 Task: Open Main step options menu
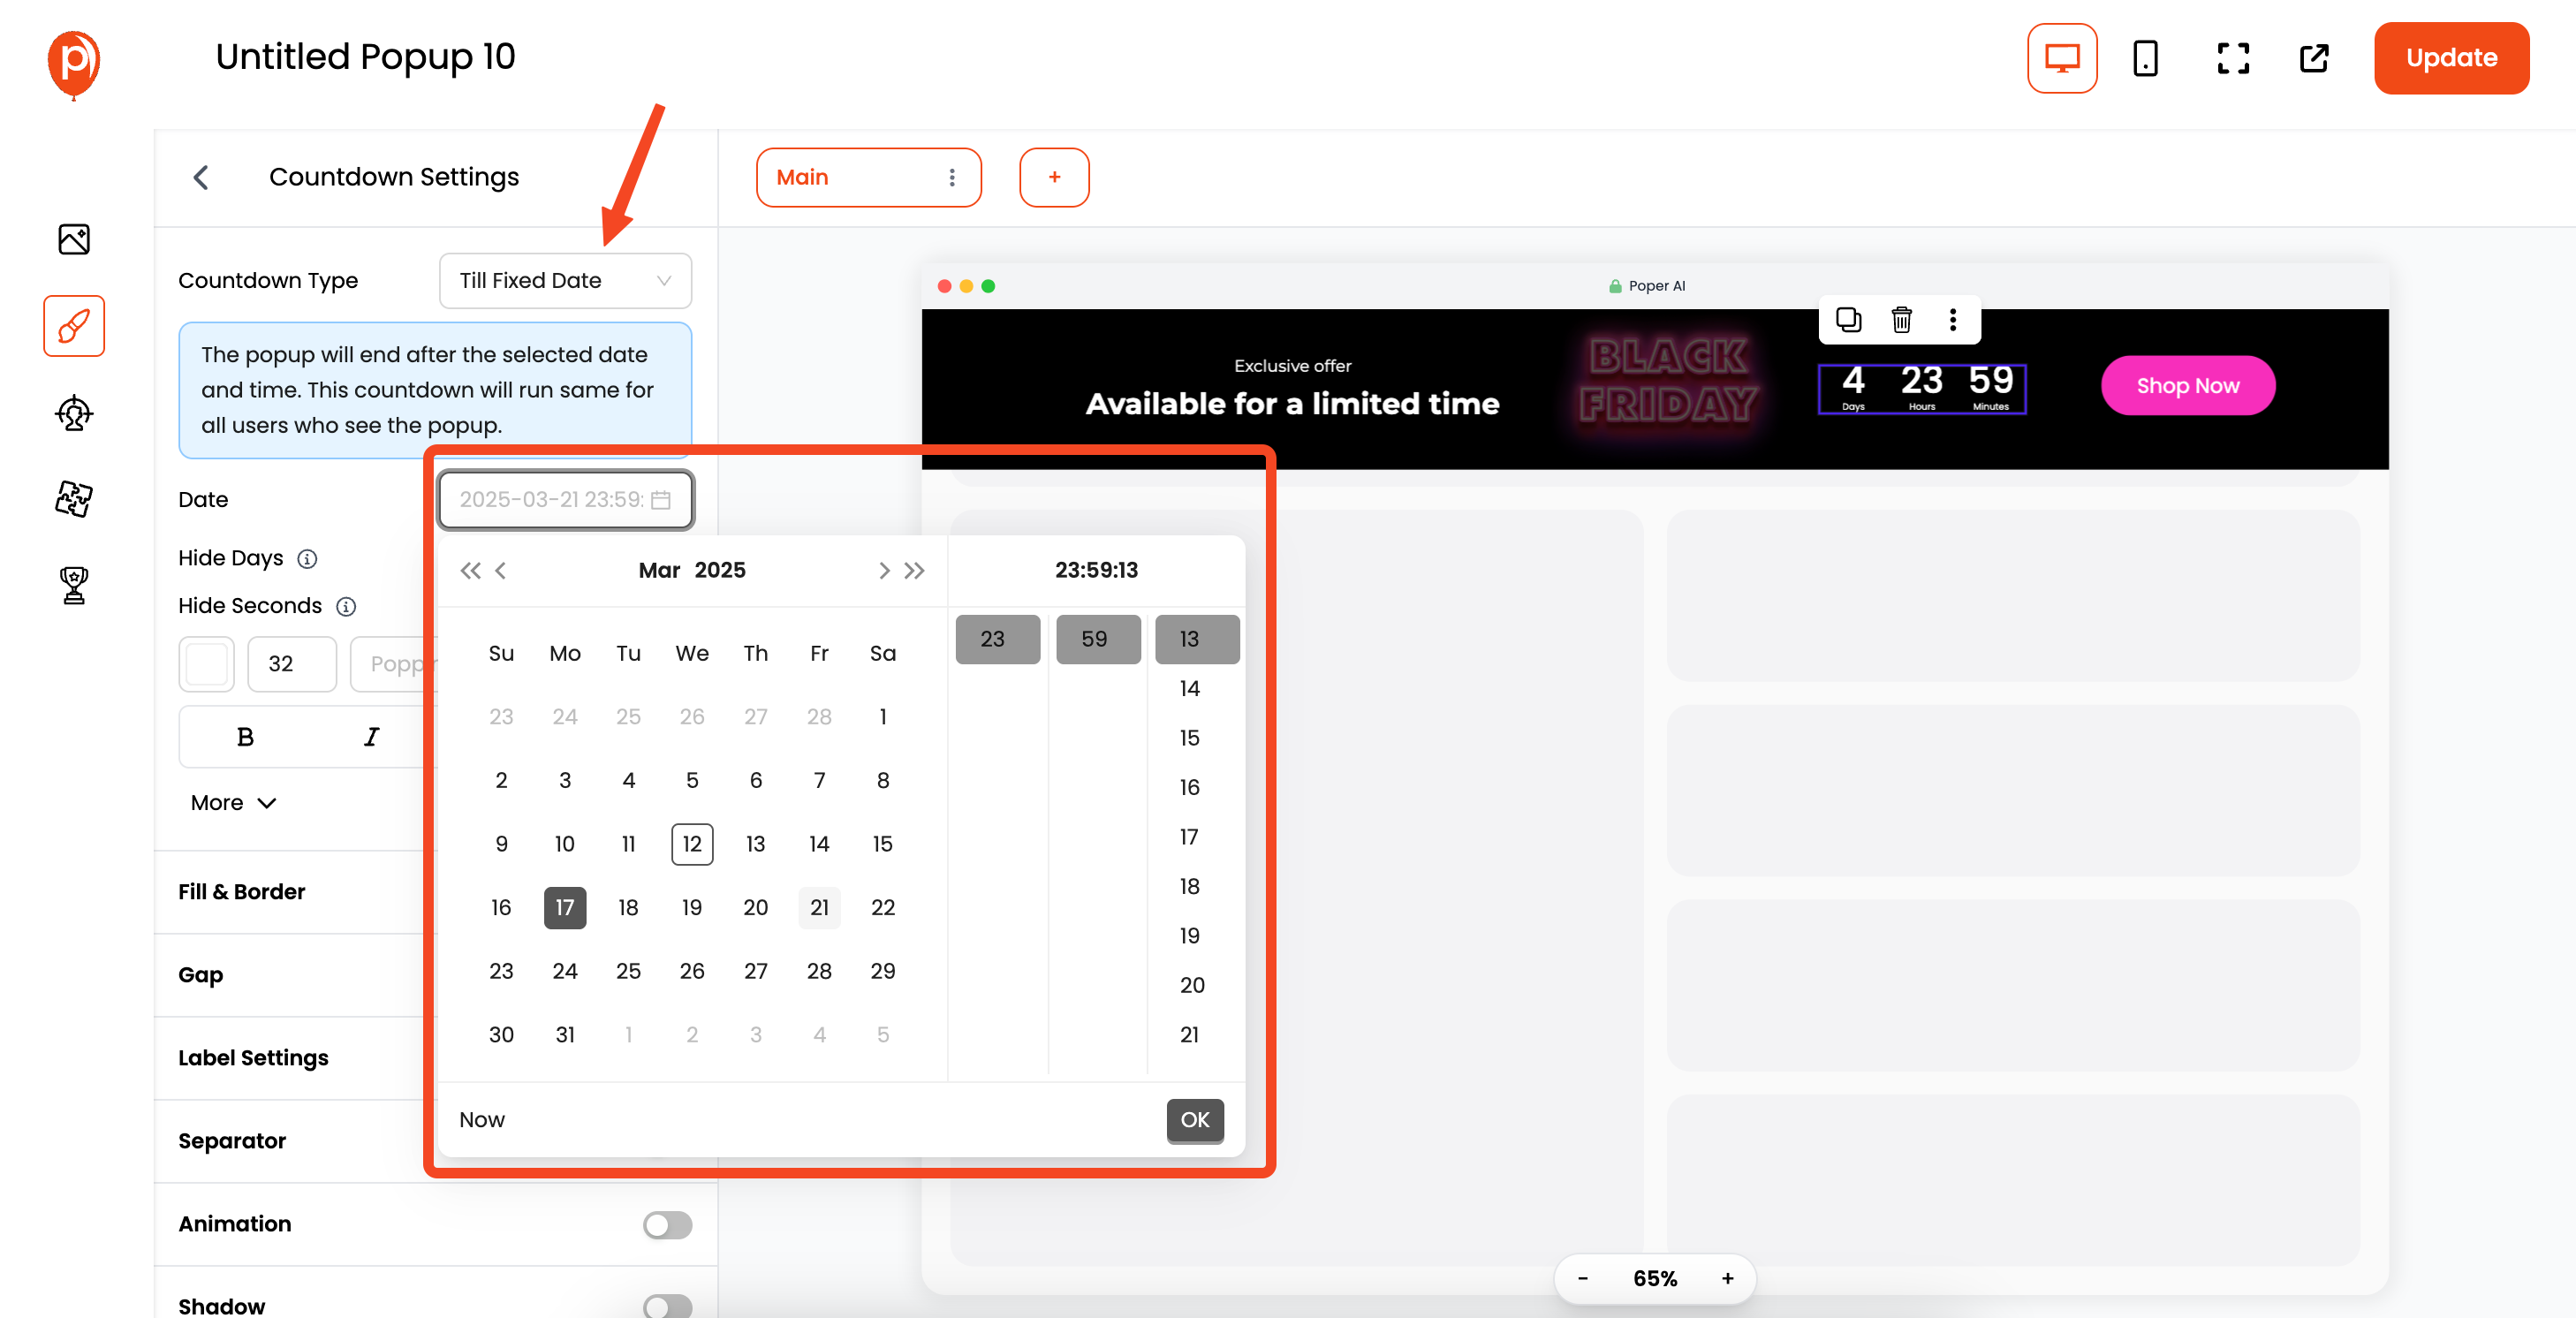click(x=951, y=177)
